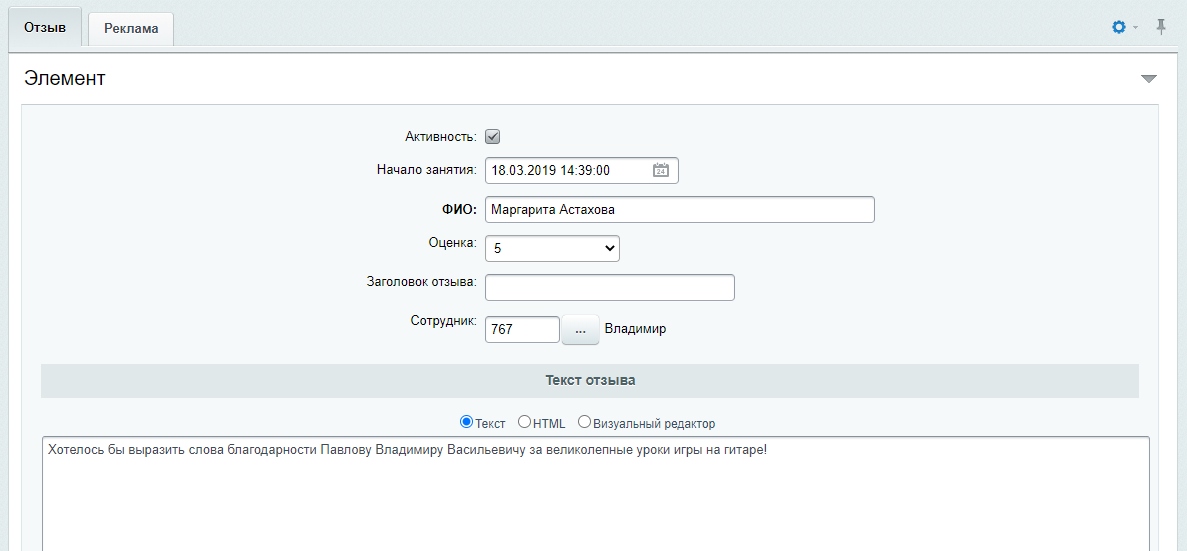Image resolution: width=1187 pixels, height=551 pixels.
Task: Open calendar picker for Начало занятия
Action: pos(660,170)
